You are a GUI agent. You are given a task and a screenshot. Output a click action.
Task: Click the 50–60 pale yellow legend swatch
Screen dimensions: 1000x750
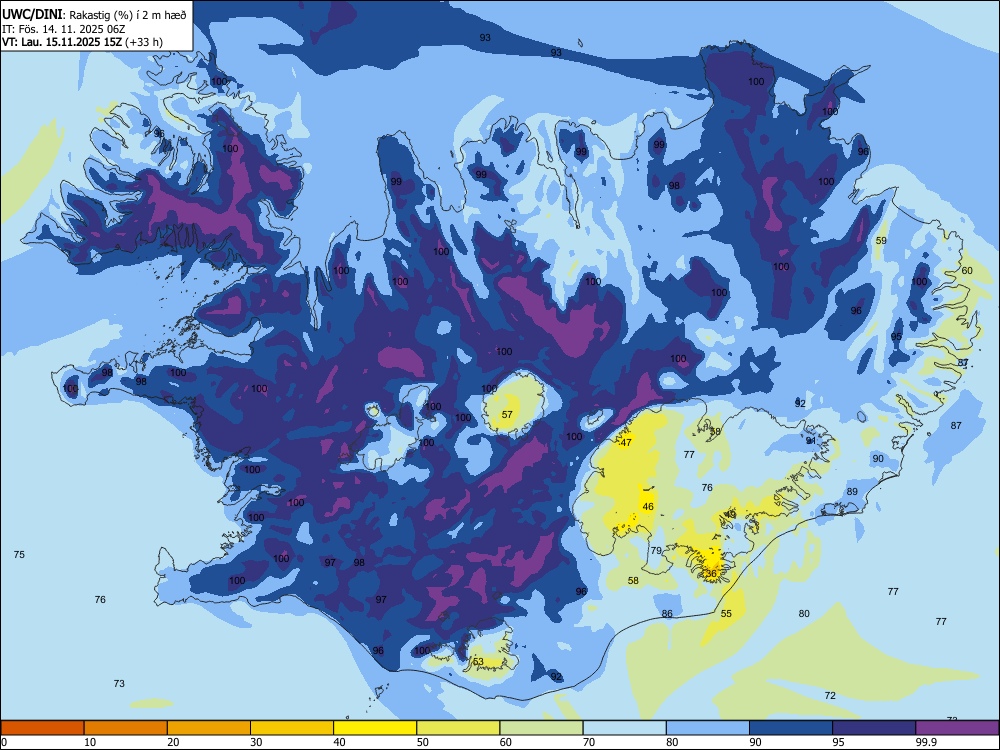pos(459,728)
